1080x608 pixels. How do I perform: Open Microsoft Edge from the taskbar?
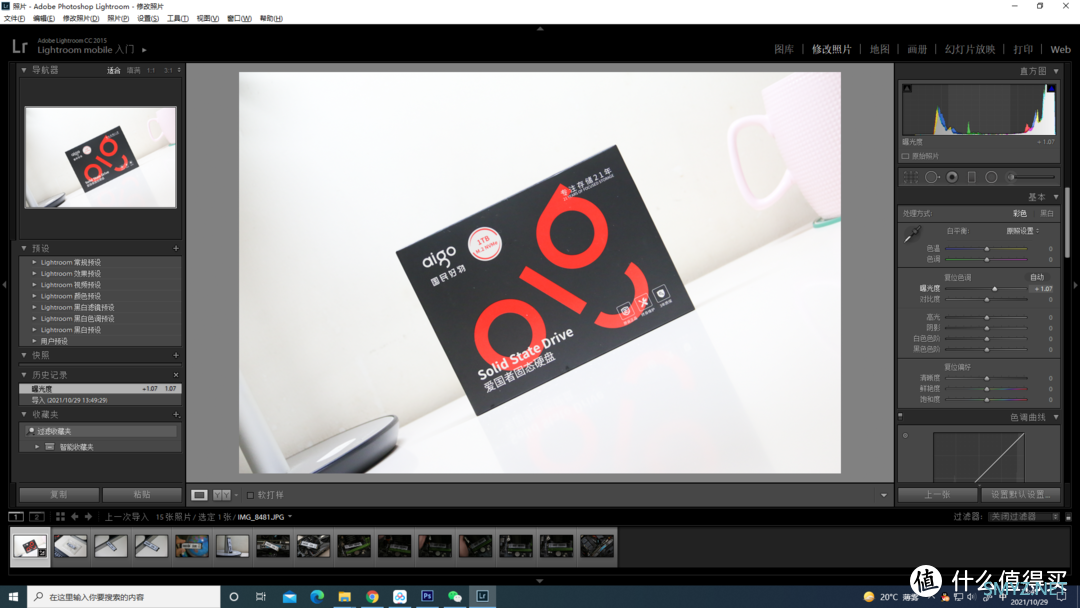(x=317, y=596)
